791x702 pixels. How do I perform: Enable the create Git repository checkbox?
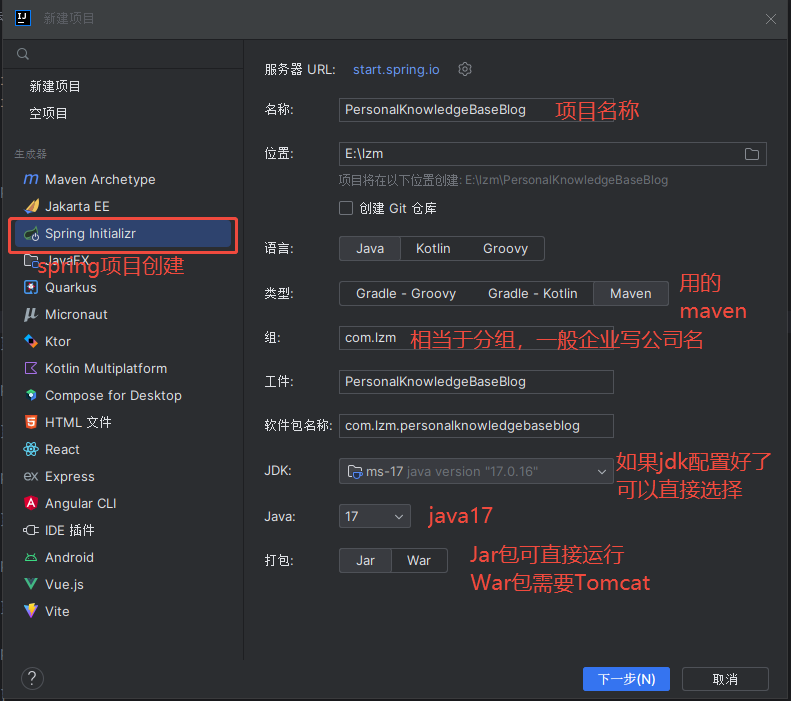(346, 208)
